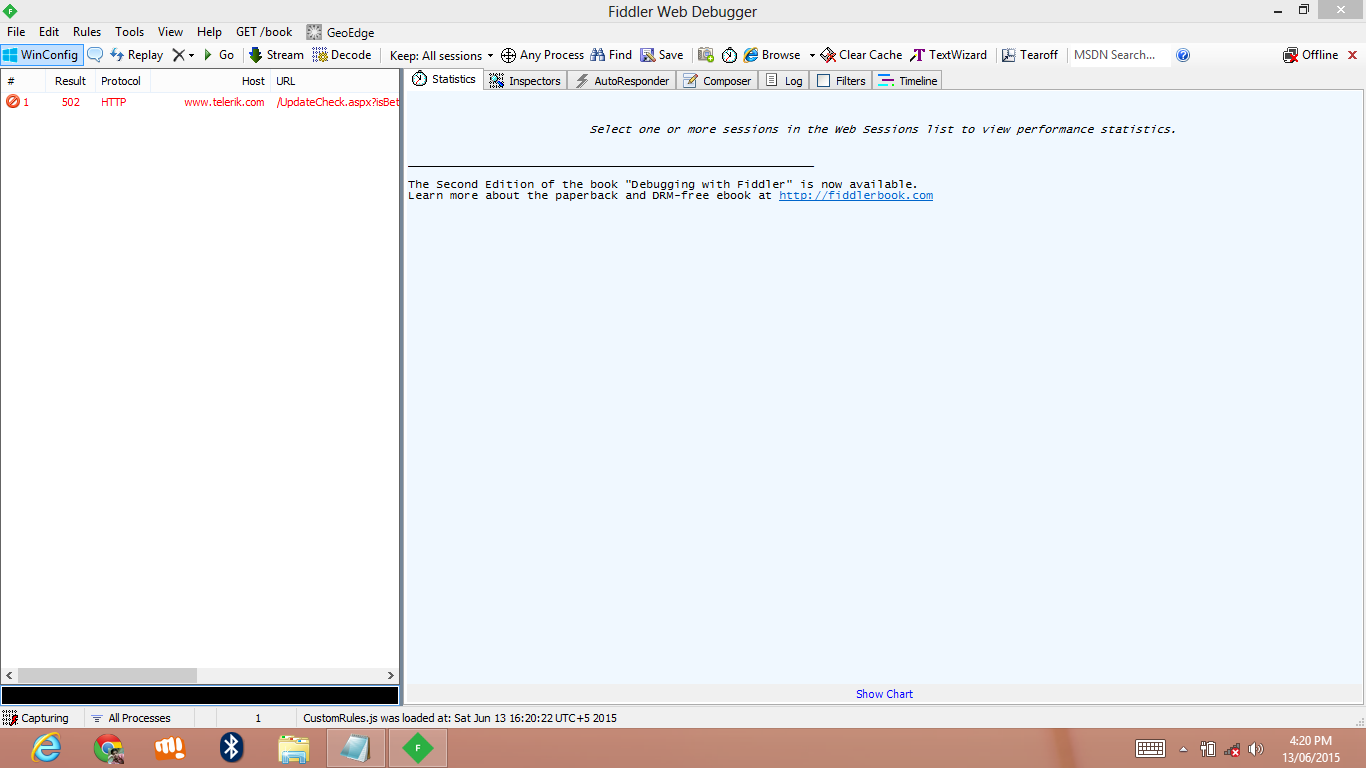1366x768 pixels.
Task: Sort sessions by the Result column header
Action: pyautogui.click(x=70, y=81)
